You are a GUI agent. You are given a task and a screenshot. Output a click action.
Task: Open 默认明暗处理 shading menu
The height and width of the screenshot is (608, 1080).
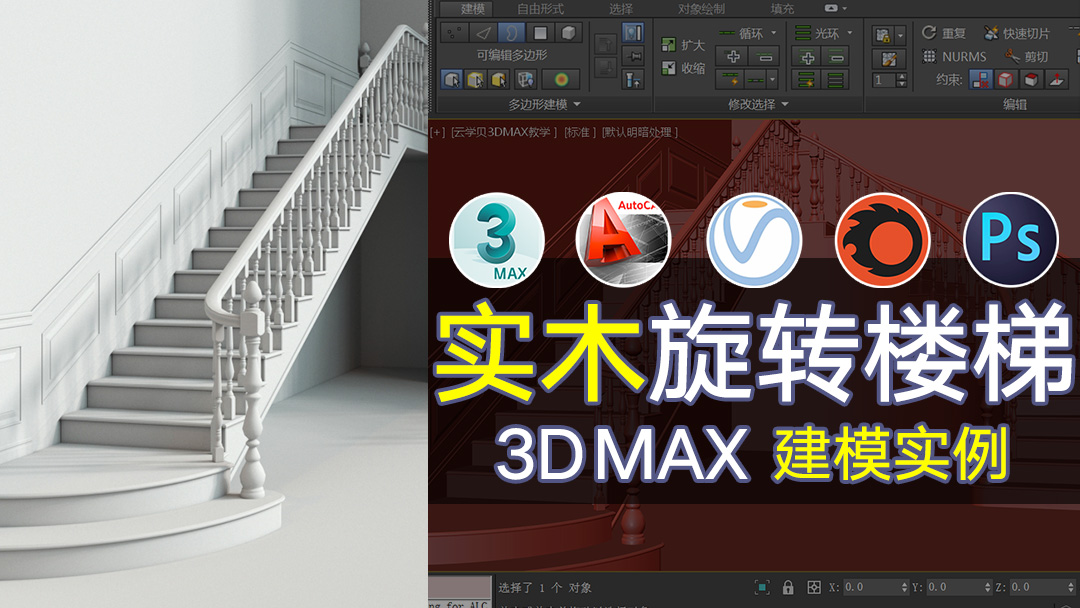coord(639,132)
